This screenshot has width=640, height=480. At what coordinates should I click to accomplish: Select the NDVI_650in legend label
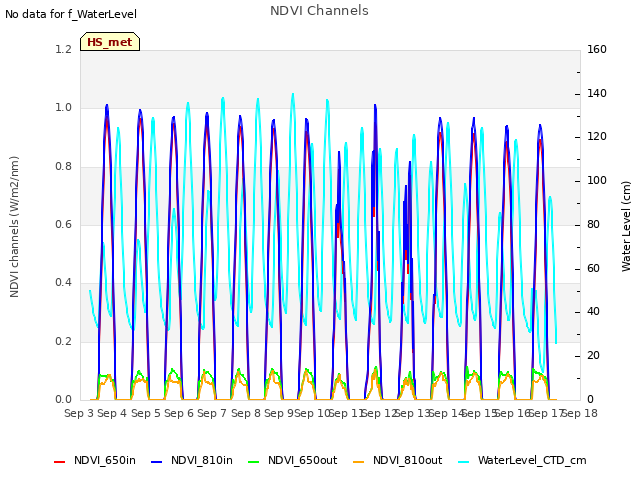pyautogui.click(x=104, y=460)
